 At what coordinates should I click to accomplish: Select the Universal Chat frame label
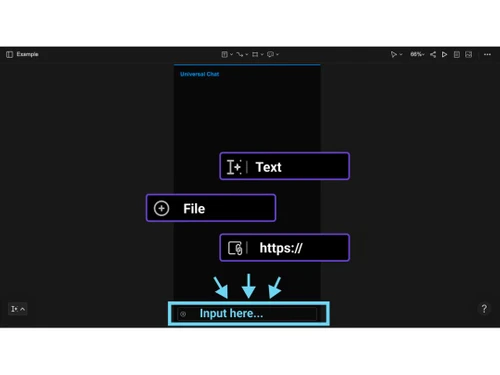click(200, 74)
